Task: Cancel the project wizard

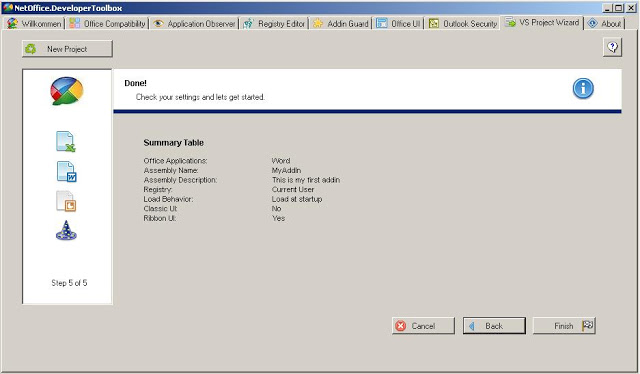Action: [423, 326]
